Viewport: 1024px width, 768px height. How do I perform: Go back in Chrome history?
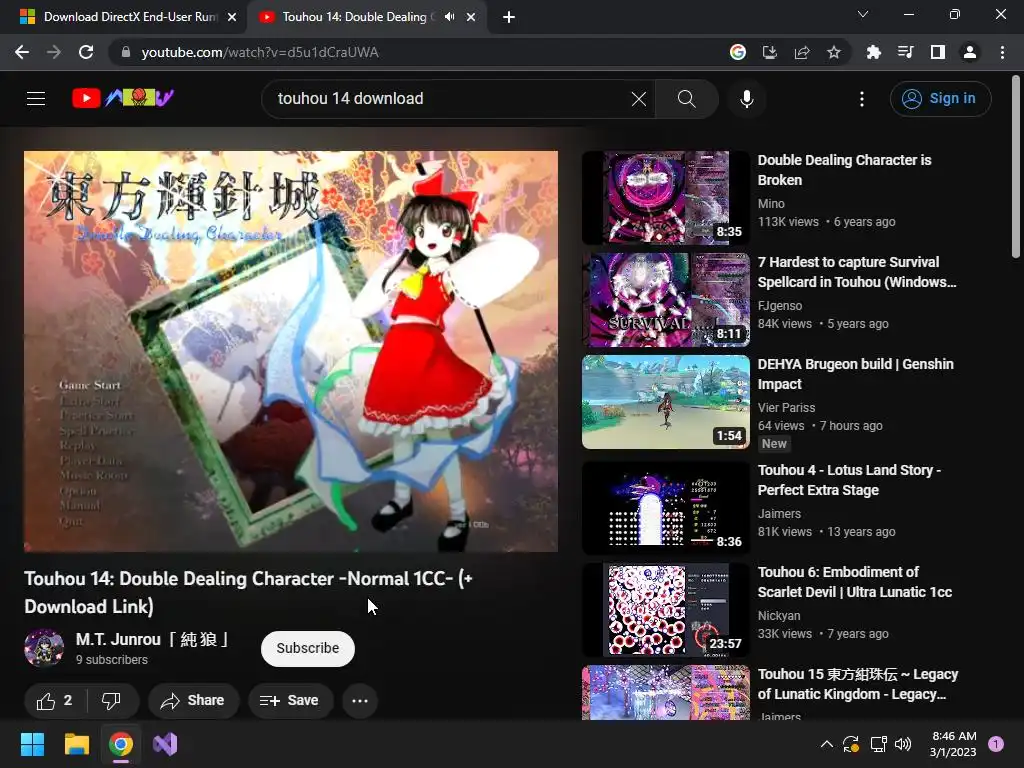click(x=22, y=52)
